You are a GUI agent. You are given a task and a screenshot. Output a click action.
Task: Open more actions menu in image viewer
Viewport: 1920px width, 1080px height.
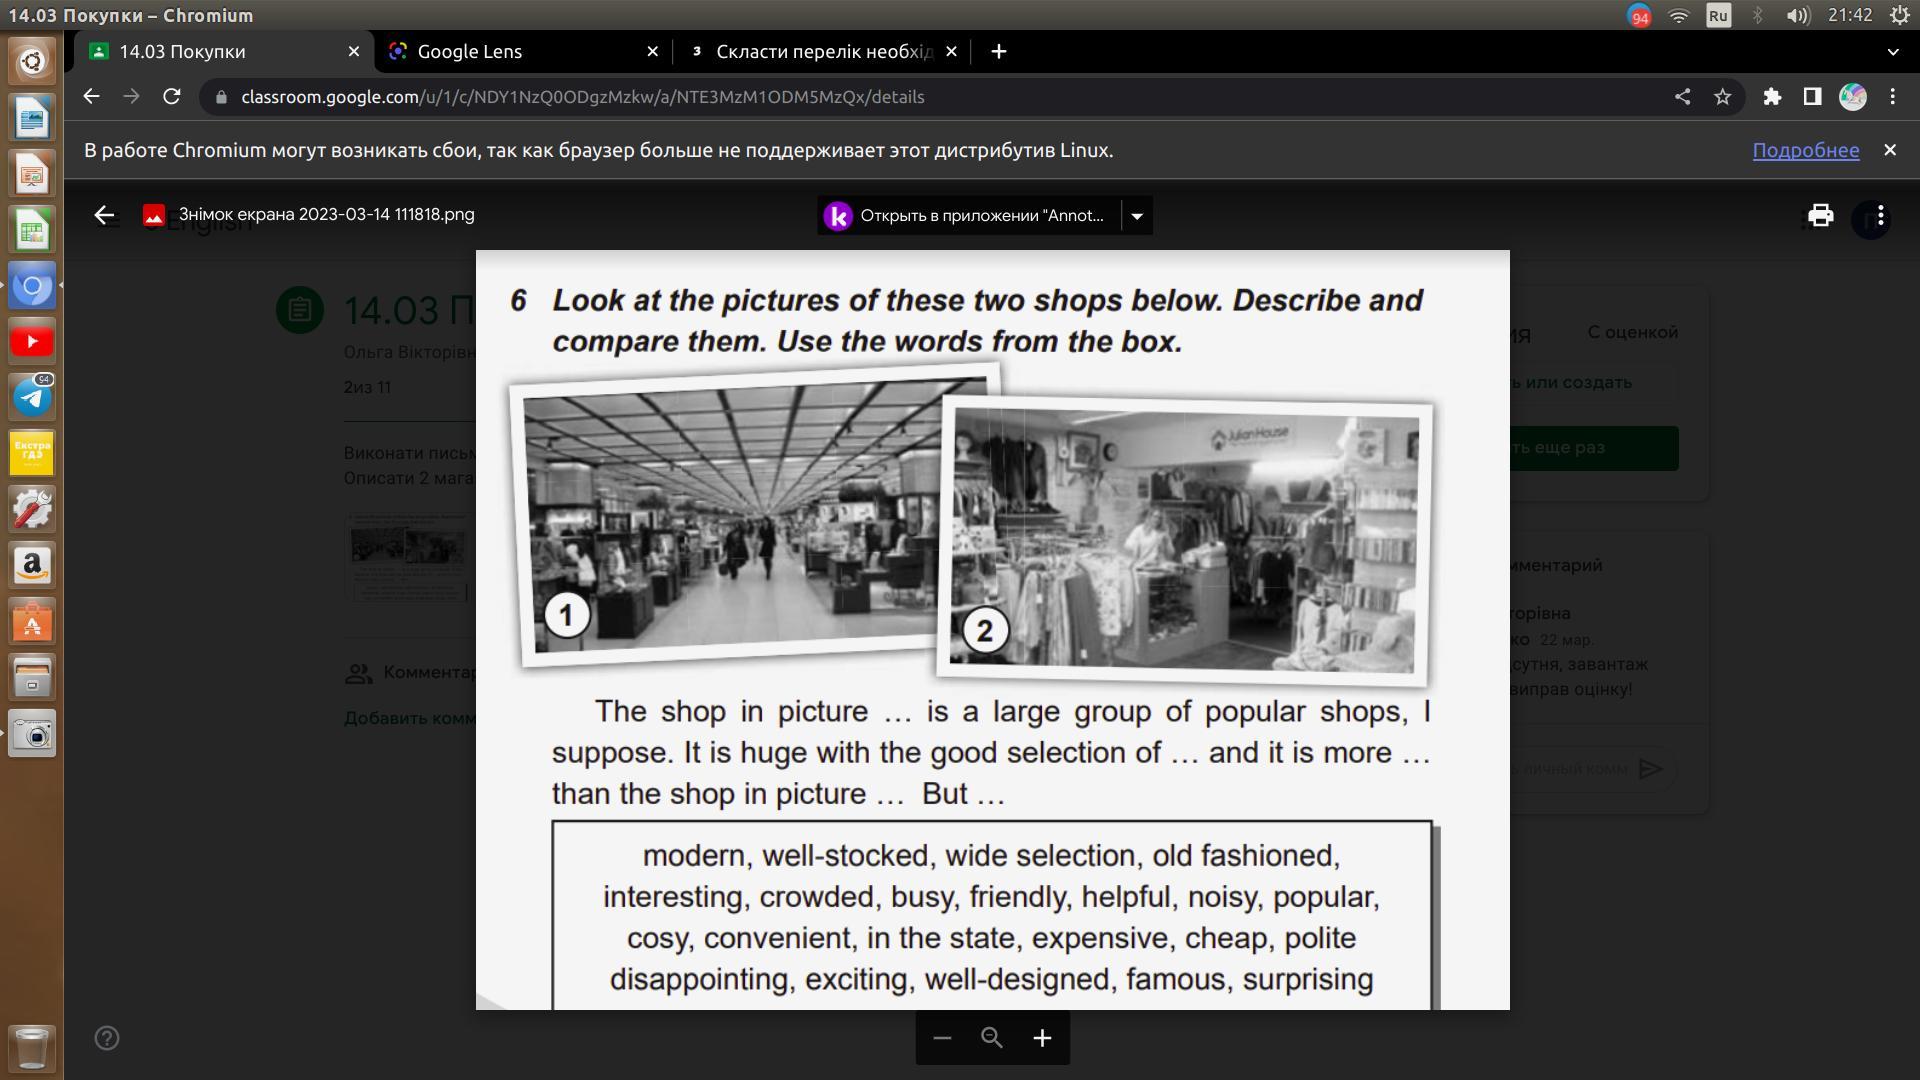pos(1880,216)
